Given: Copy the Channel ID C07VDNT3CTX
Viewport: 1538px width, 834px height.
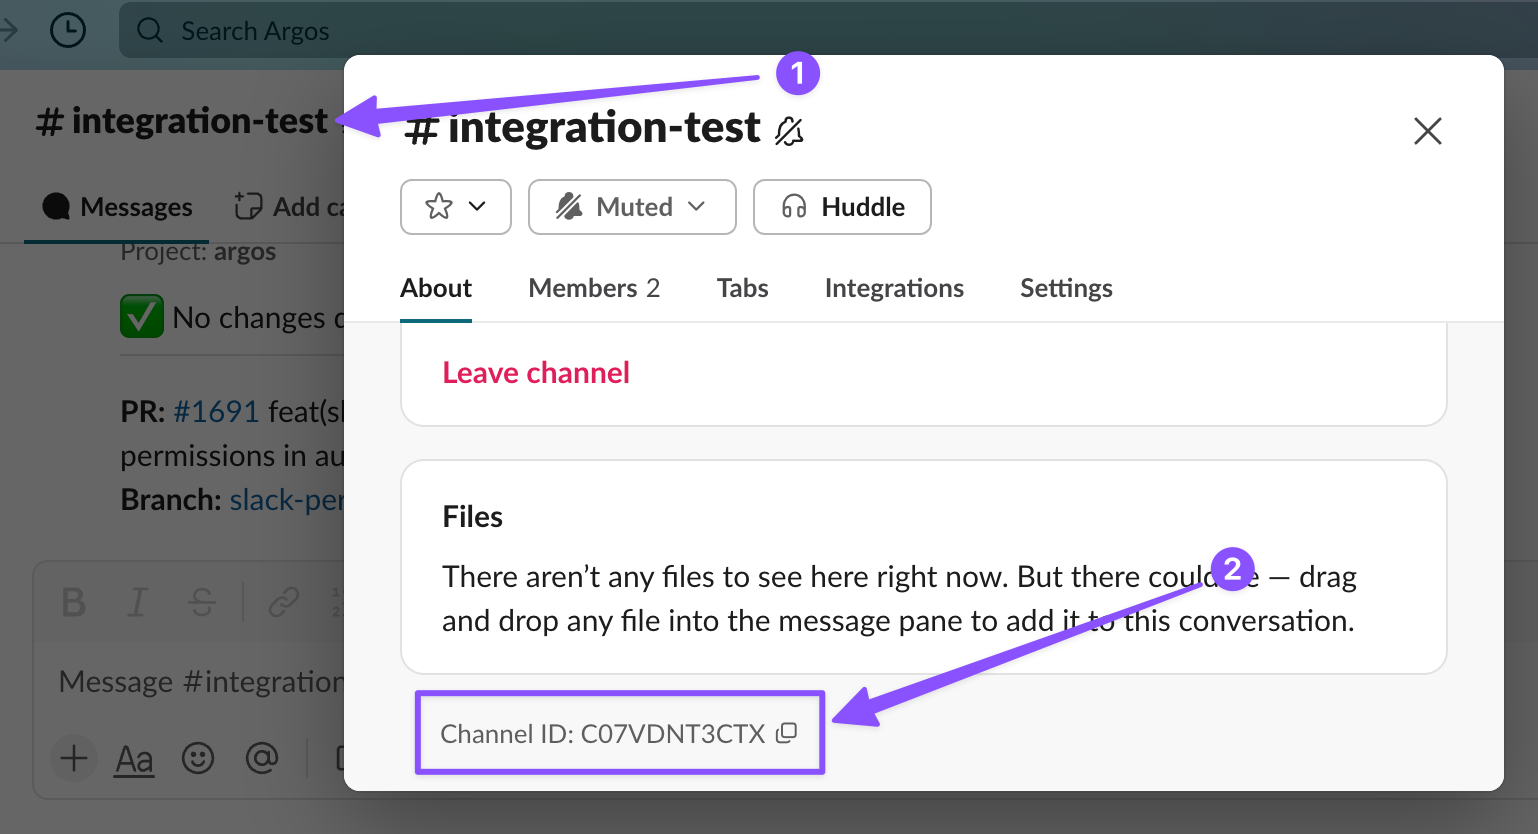Looking at the screenshot, I should point(787,733).
